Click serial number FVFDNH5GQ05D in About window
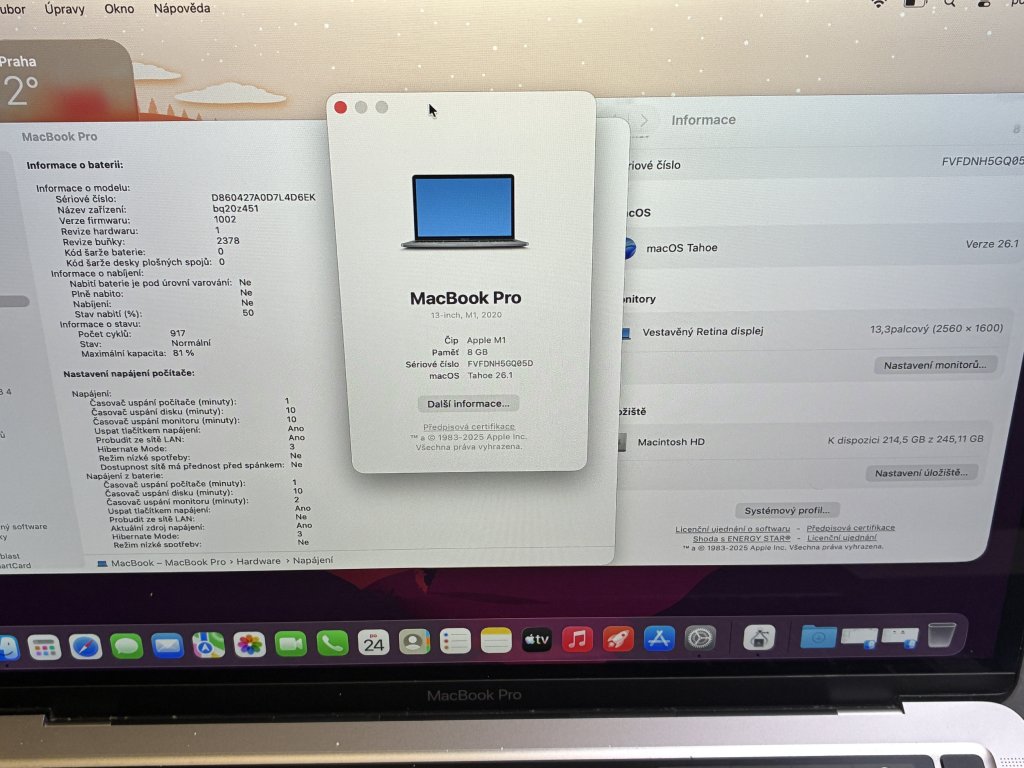1024x768 pixels. pos(500,364)
